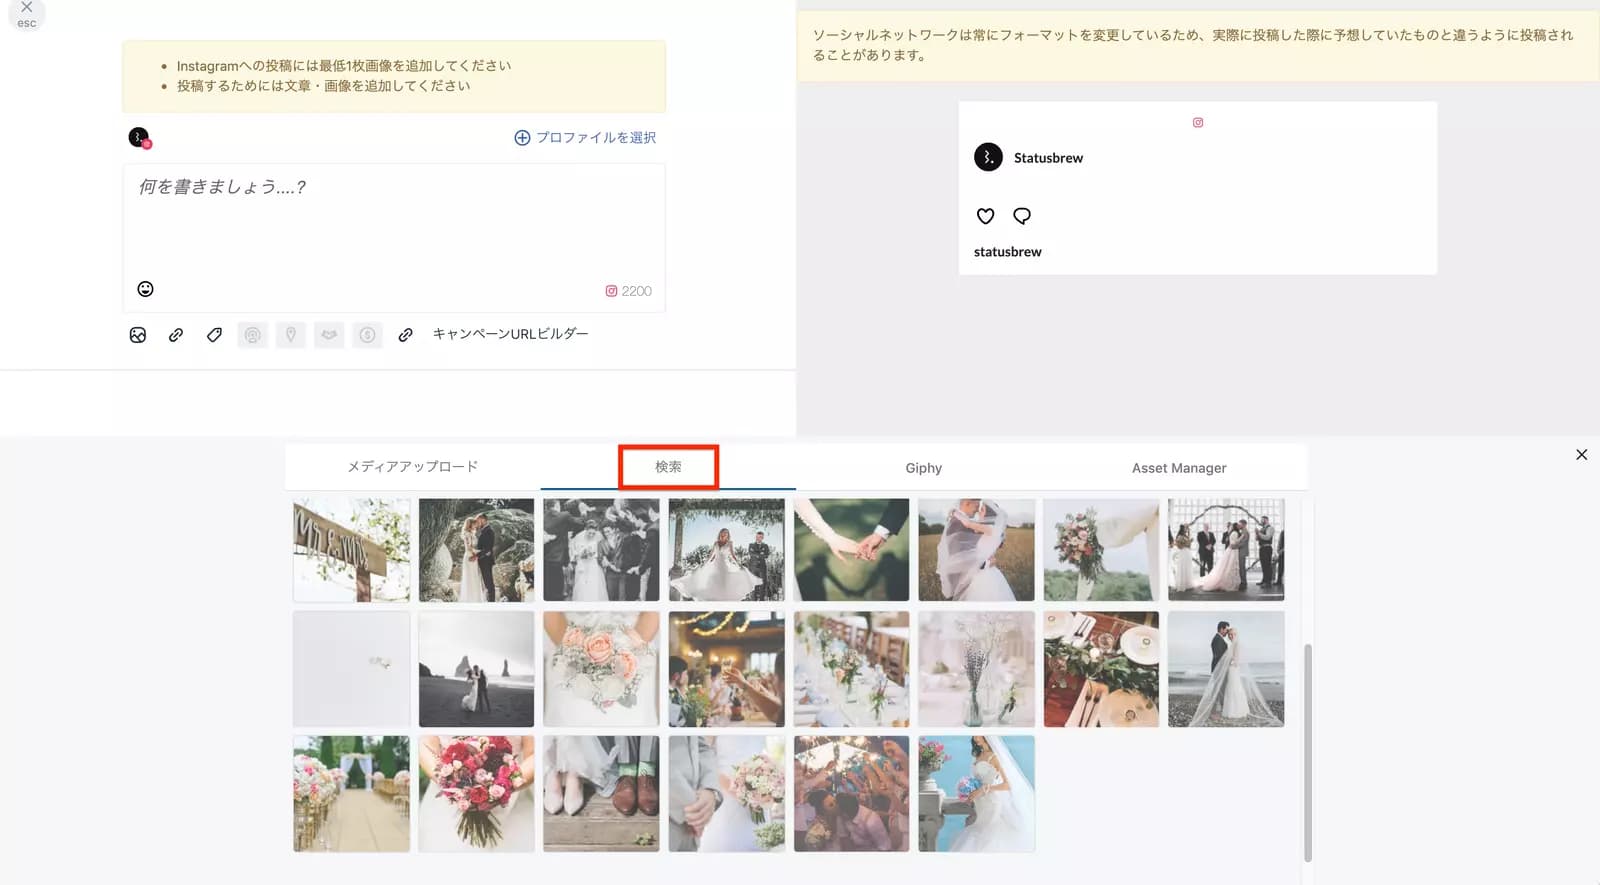
Task: Select the holding hands photo thumbnail
Action: tap(851, 550)
